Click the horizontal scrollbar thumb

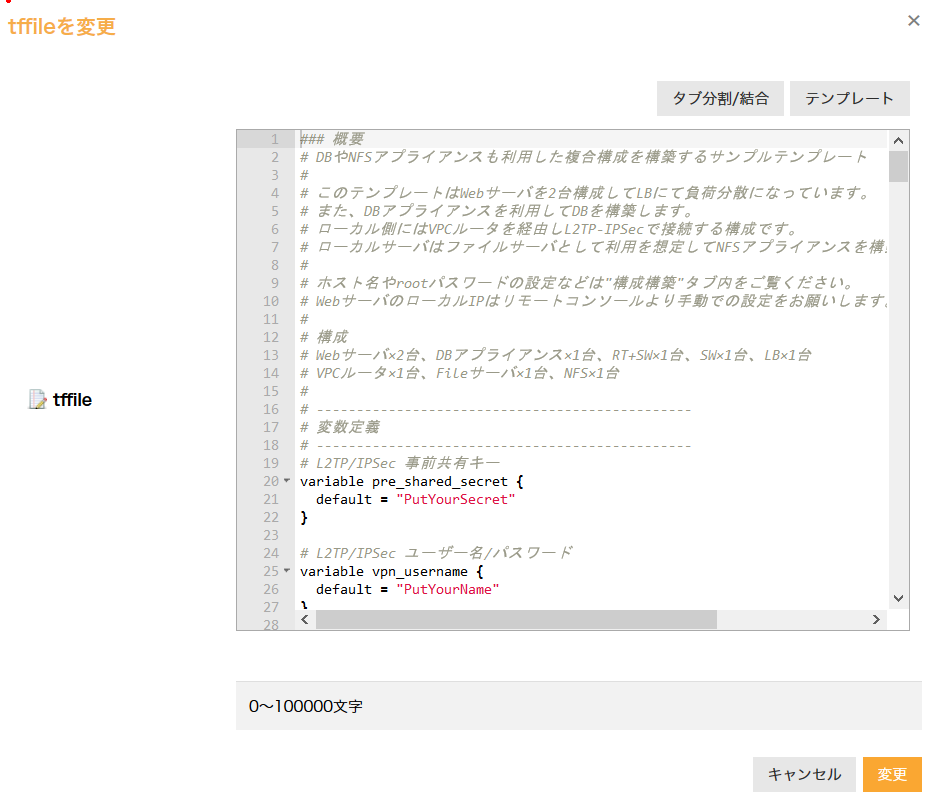click(x=516, y=620)
